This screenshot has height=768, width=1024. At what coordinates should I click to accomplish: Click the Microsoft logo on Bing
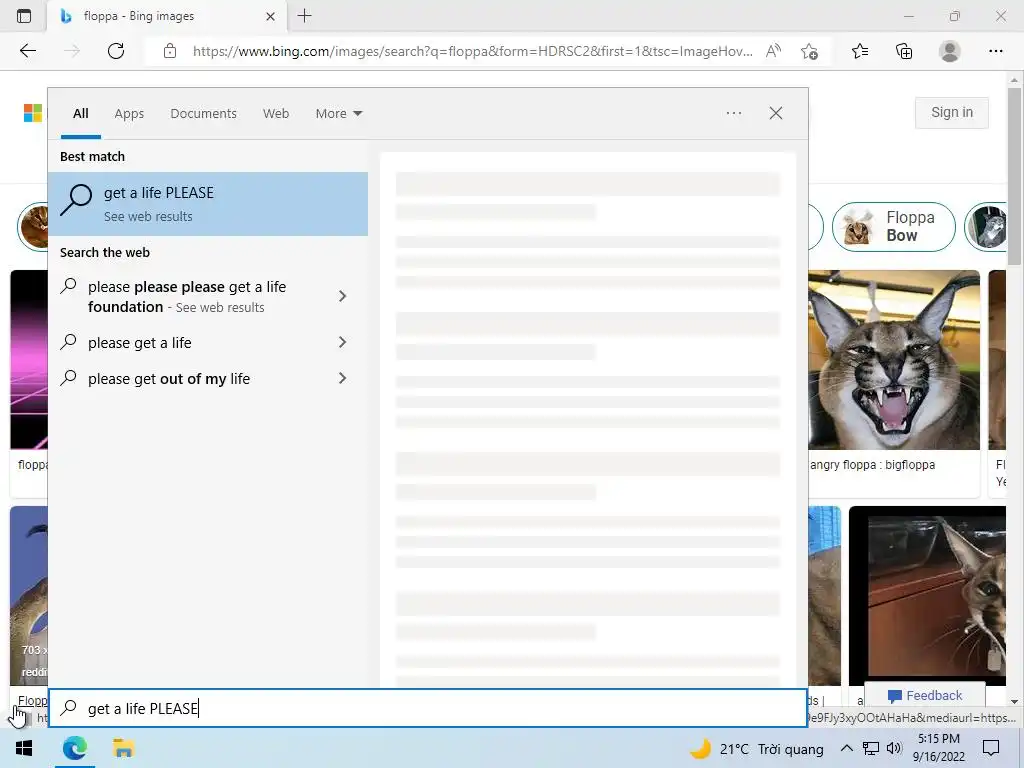pyautogui.click(x=33, y=113)
